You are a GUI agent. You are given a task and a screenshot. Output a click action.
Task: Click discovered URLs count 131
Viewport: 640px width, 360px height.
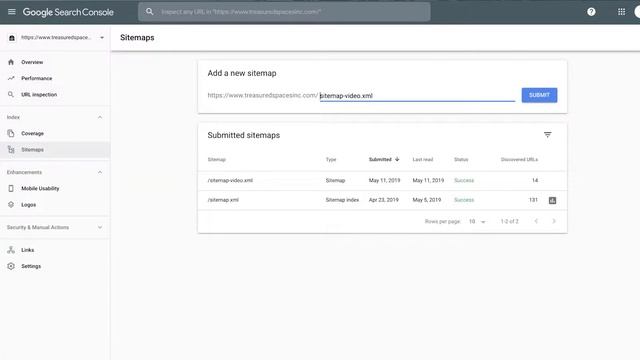pos(533,200)
